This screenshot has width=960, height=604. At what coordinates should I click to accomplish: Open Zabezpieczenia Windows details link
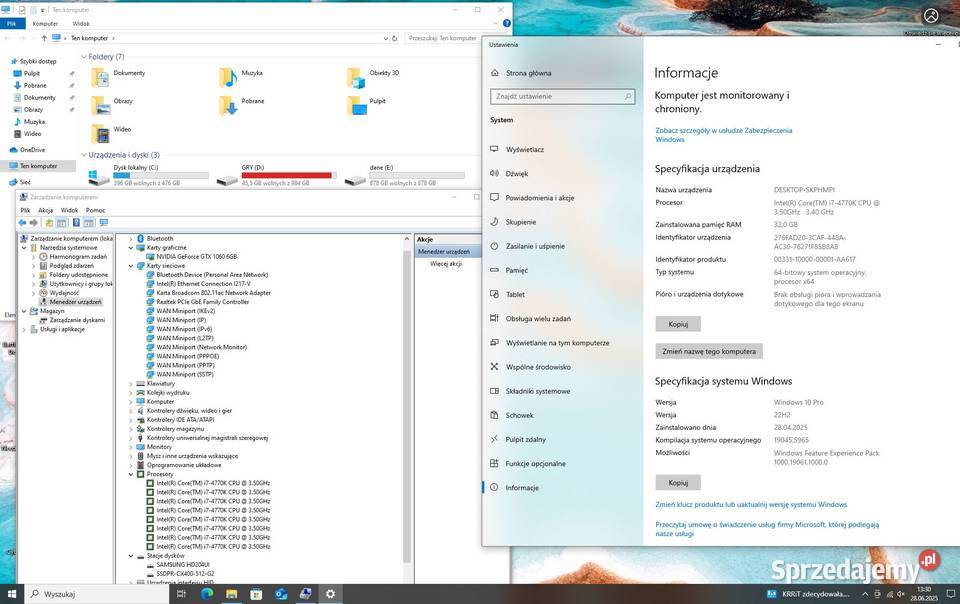(727, 134)
